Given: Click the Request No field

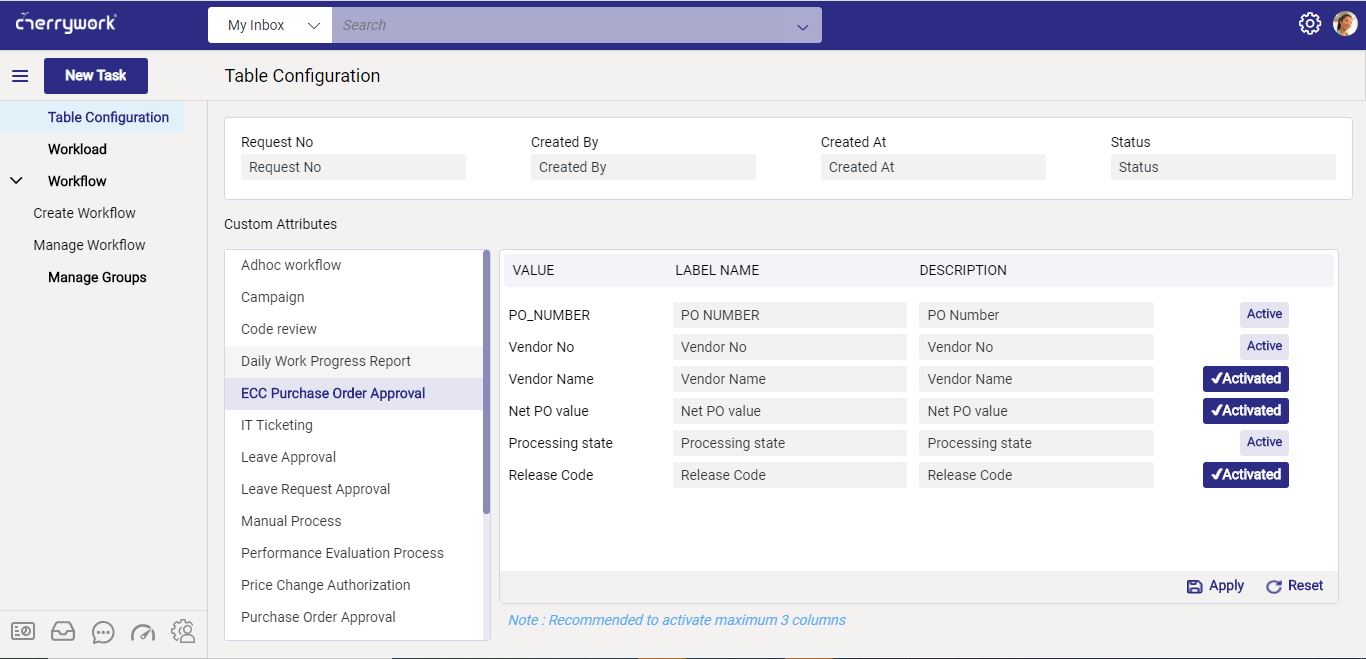Looking at the screenshot, I should (353, 167).
